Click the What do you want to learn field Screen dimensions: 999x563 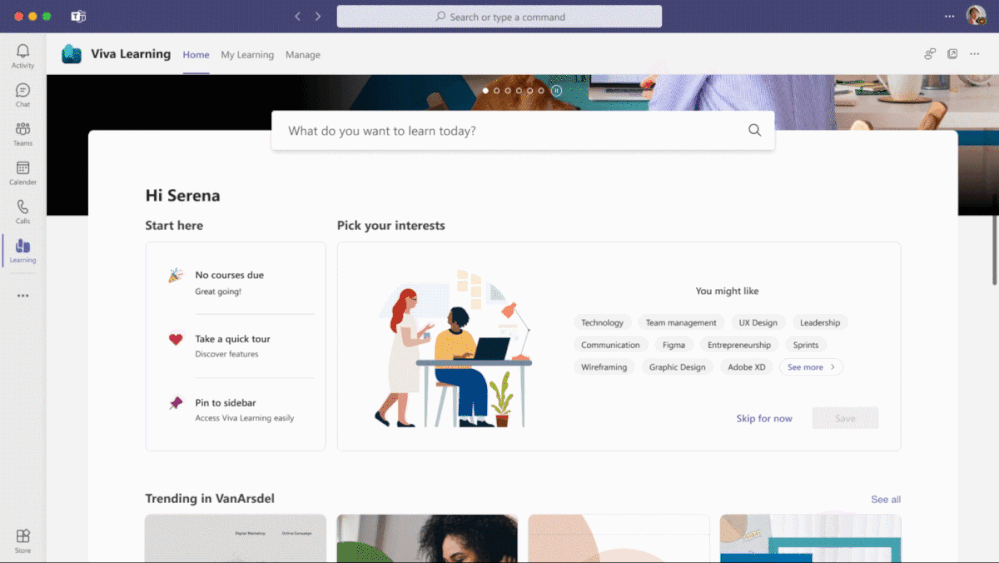click(x=523, y=131)
